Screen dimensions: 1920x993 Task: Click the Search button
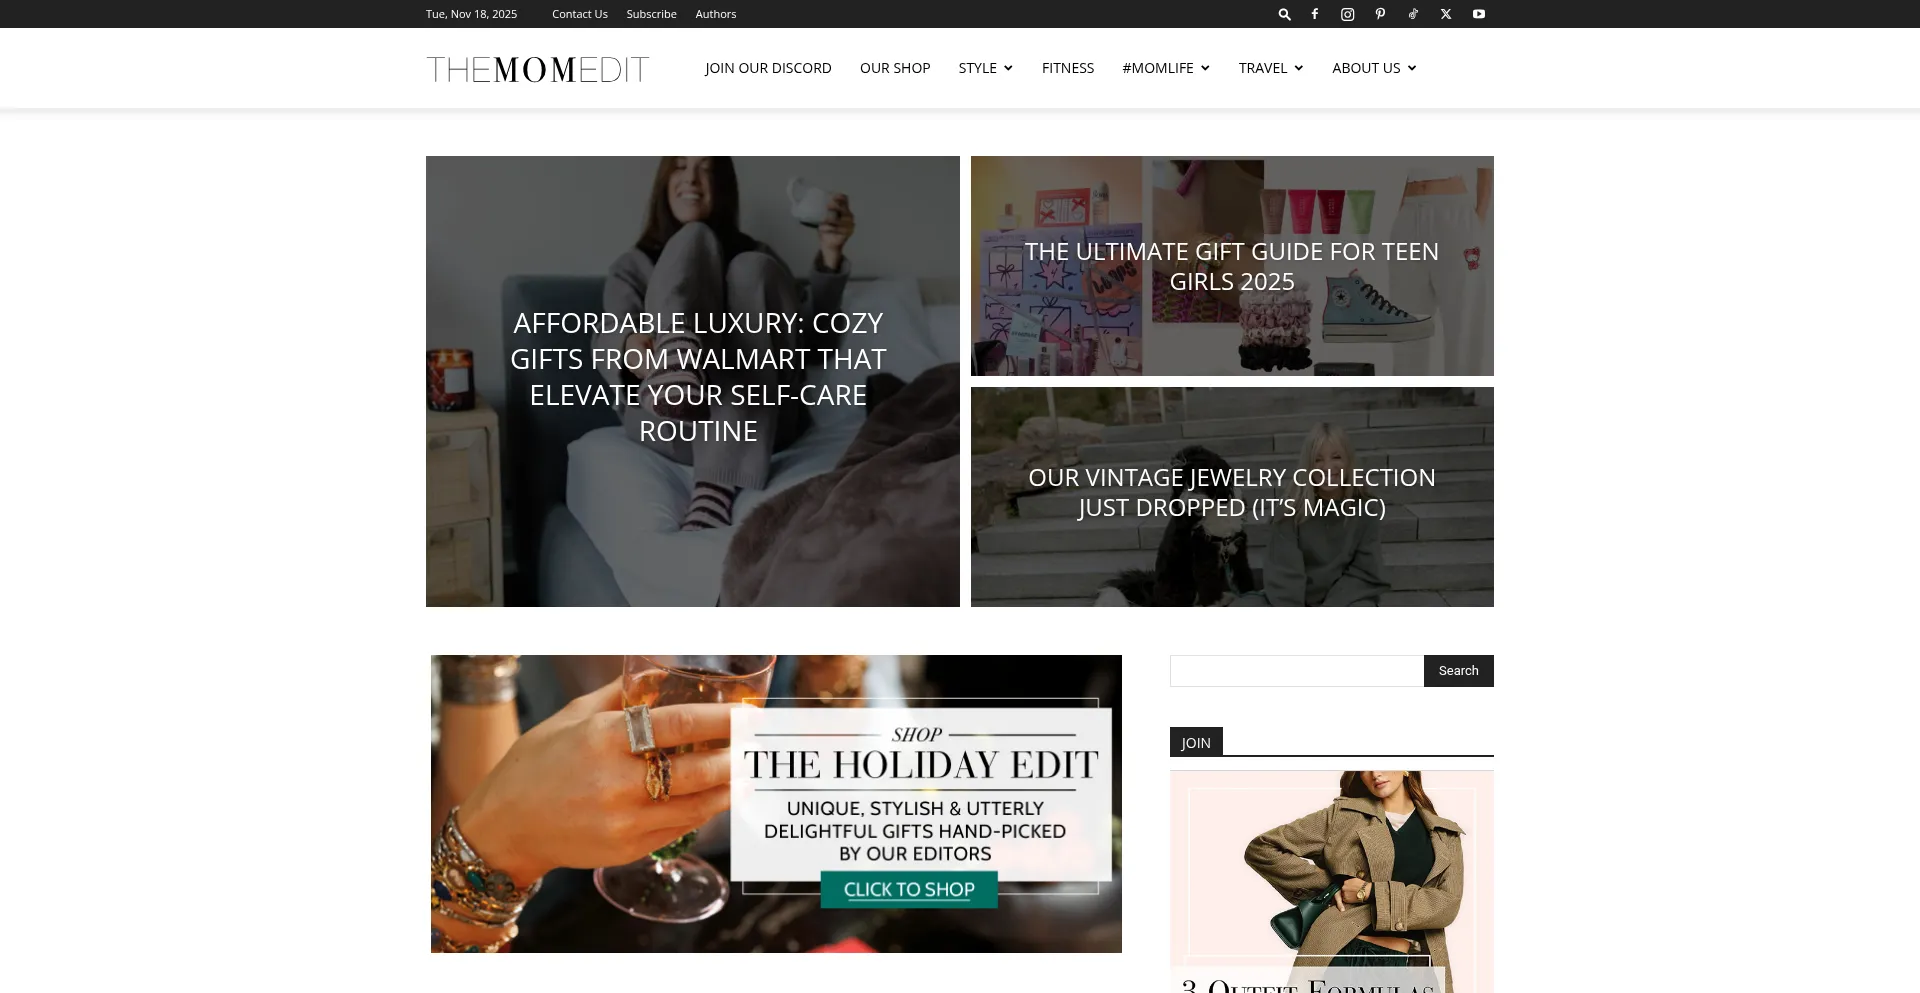(1459, 671)
